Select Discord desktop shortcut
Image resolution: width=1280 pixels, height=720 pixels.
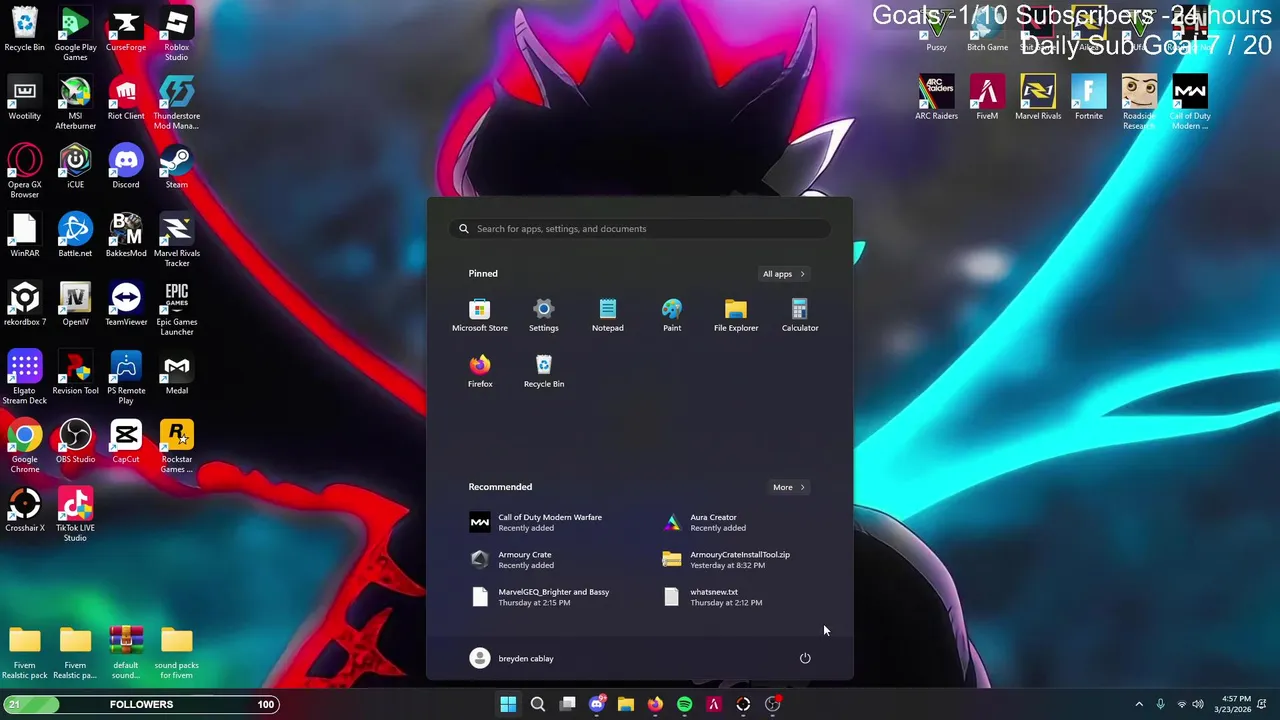point(126,166)
